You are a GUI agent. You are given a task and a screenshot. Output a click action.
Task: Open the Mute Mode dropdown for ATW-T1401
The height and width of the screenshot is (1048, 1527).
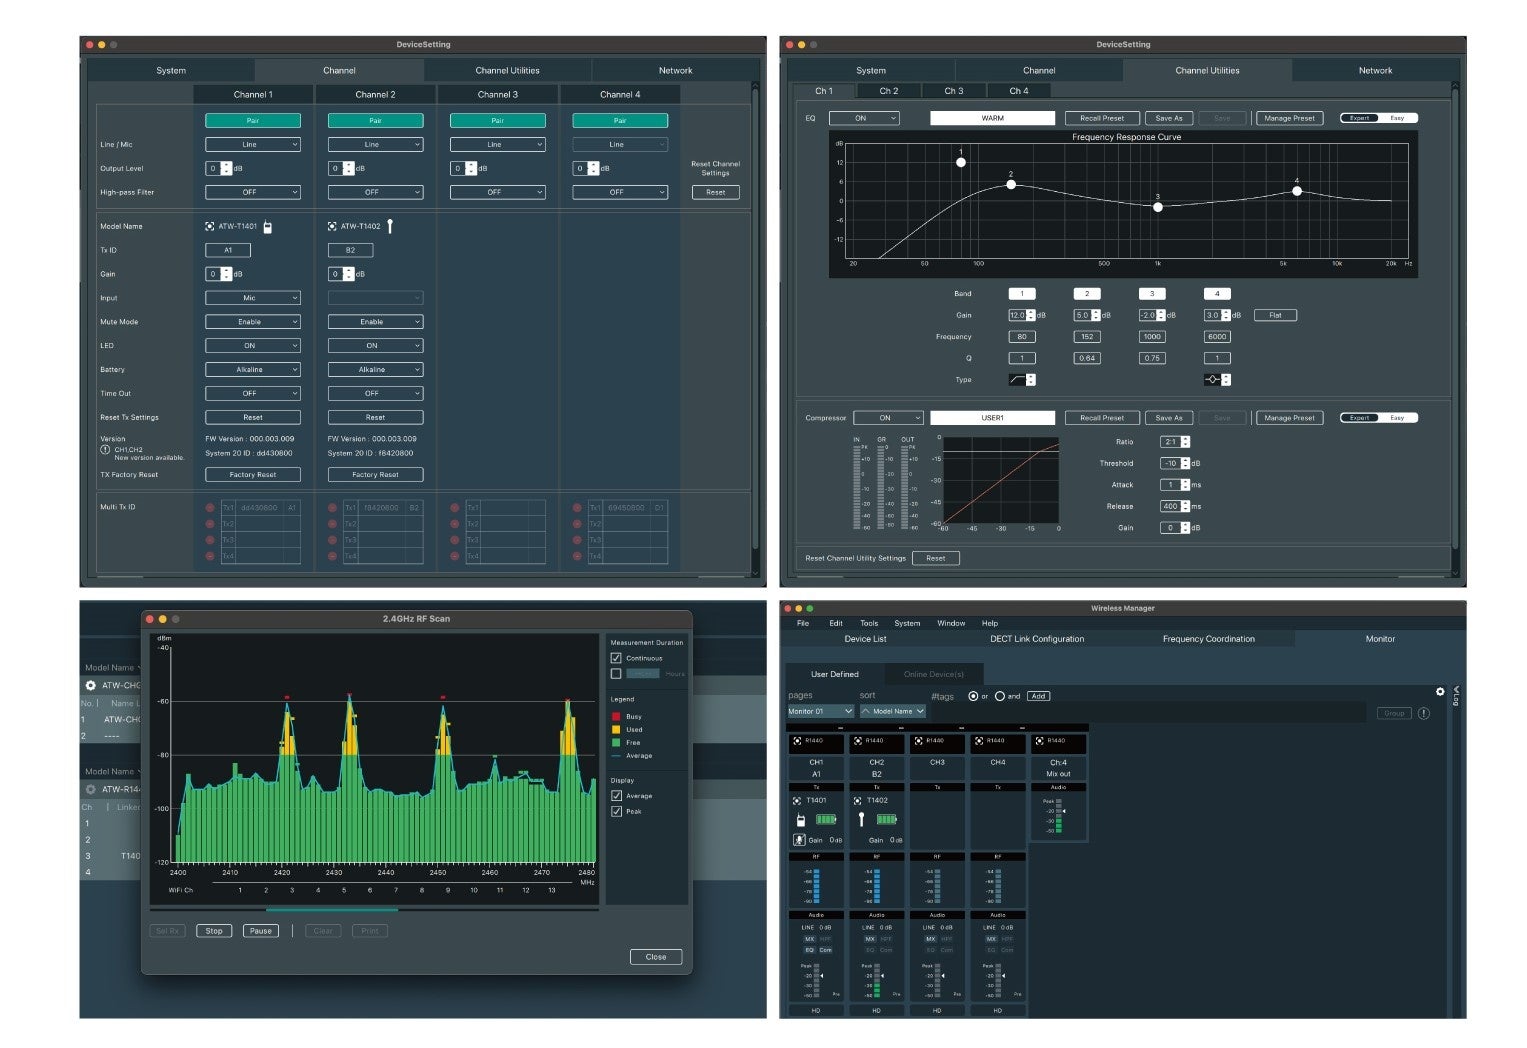(x=253, y=322)
